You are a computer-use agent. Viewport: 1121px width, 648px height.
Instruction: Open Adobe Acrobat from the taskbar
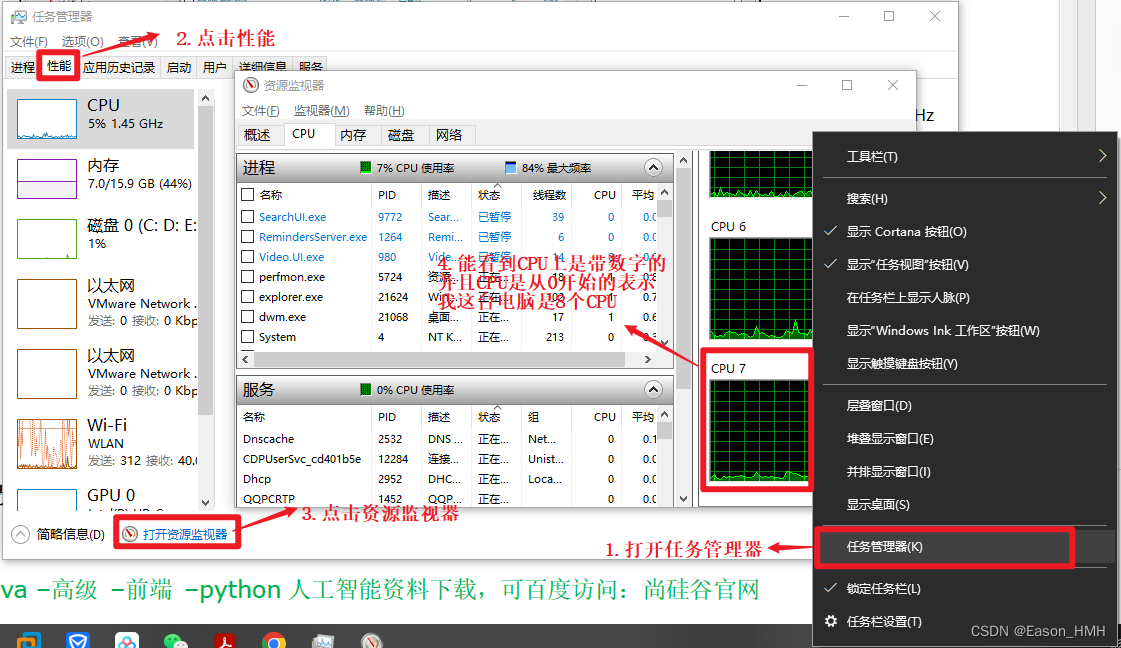tap(225, 642)
